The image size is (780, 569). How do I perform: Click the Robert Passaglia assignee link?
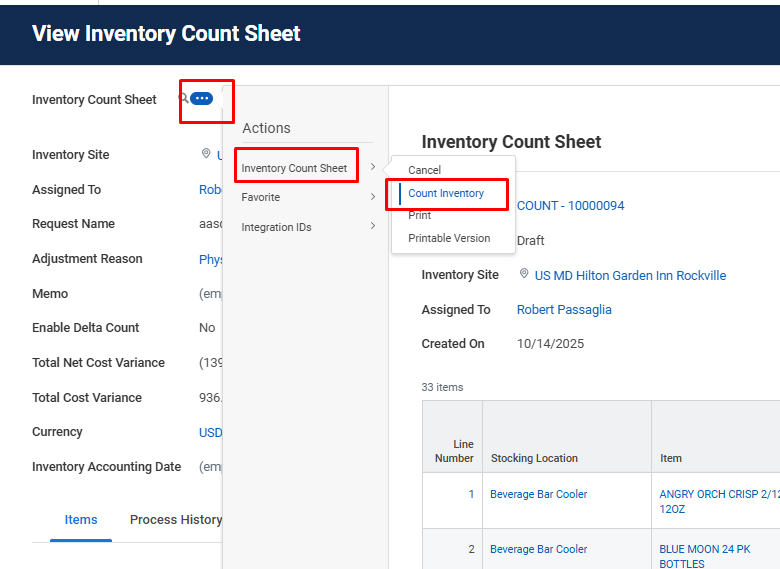coord(564,310)
